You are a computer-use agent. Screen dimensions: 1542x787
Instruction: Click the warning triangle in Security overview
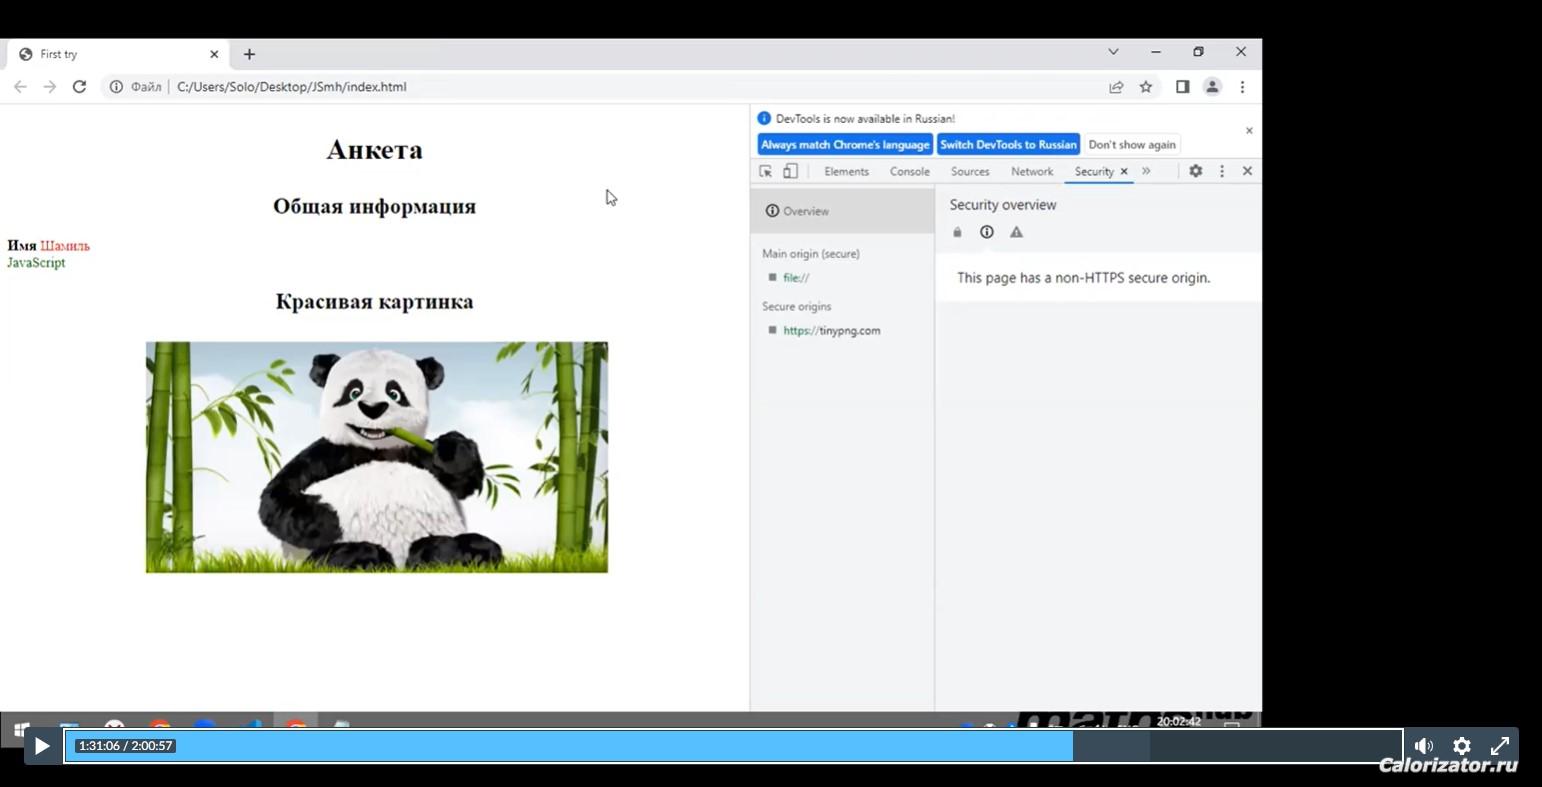(1017, 232)
